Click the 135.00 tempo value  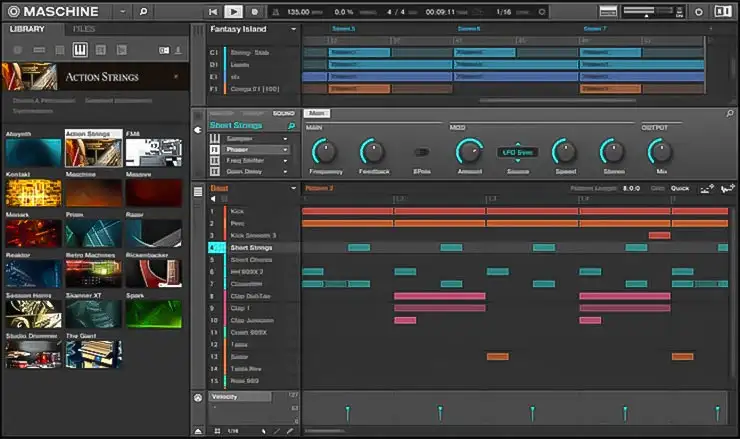(298, 12)
